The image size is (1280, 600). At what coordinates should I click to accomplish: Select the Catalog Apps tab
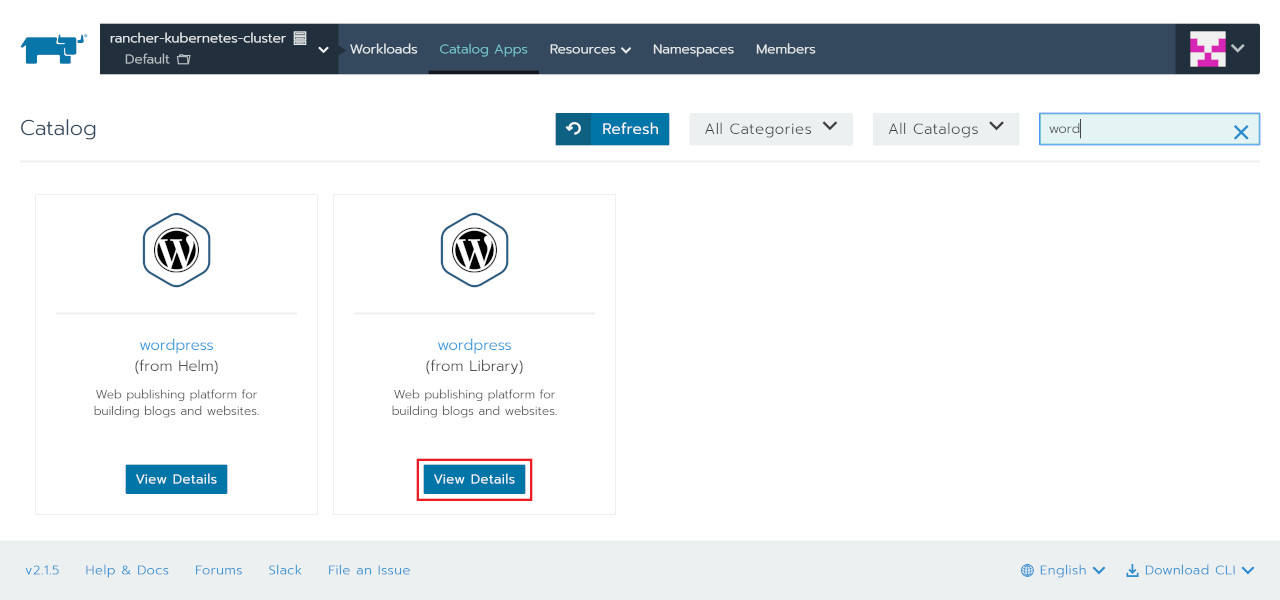coord(483,49)
